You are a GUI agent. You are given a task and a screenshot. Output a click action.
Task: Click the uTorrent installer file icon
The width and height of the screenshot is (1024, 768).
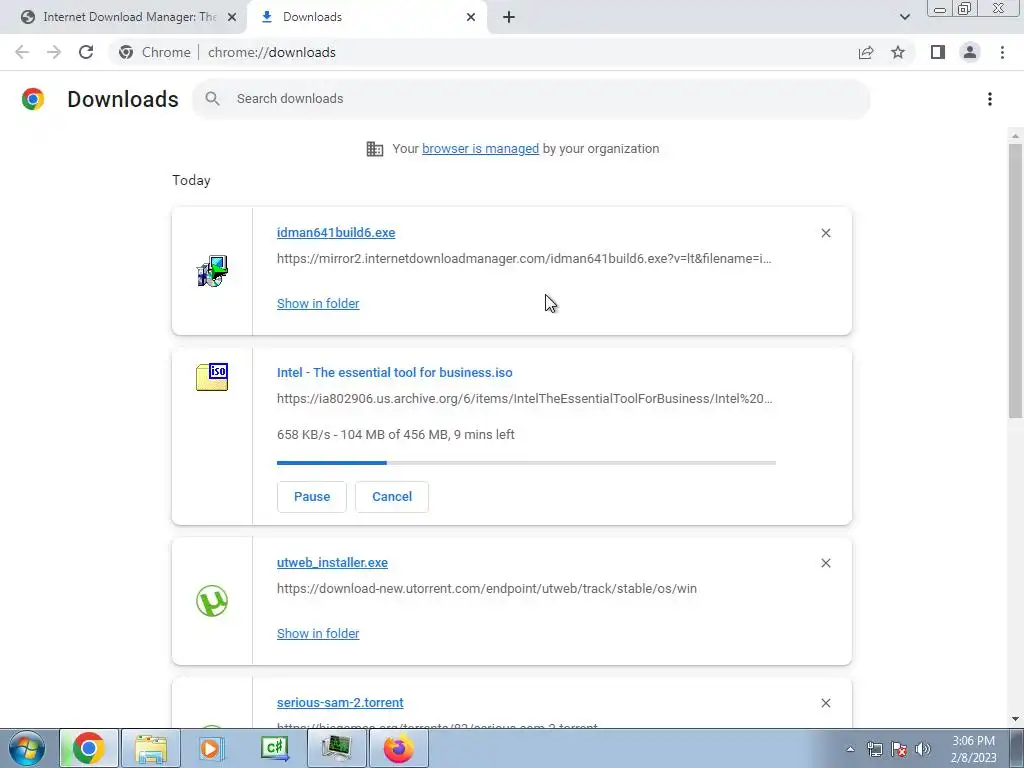point(212,601)
